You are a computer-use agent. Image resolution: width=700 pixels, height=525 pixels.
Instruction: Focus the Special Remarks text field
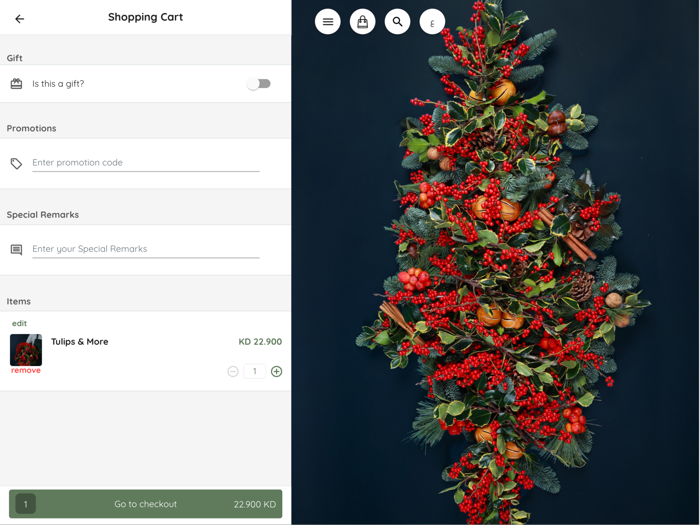tap(146, 249)
